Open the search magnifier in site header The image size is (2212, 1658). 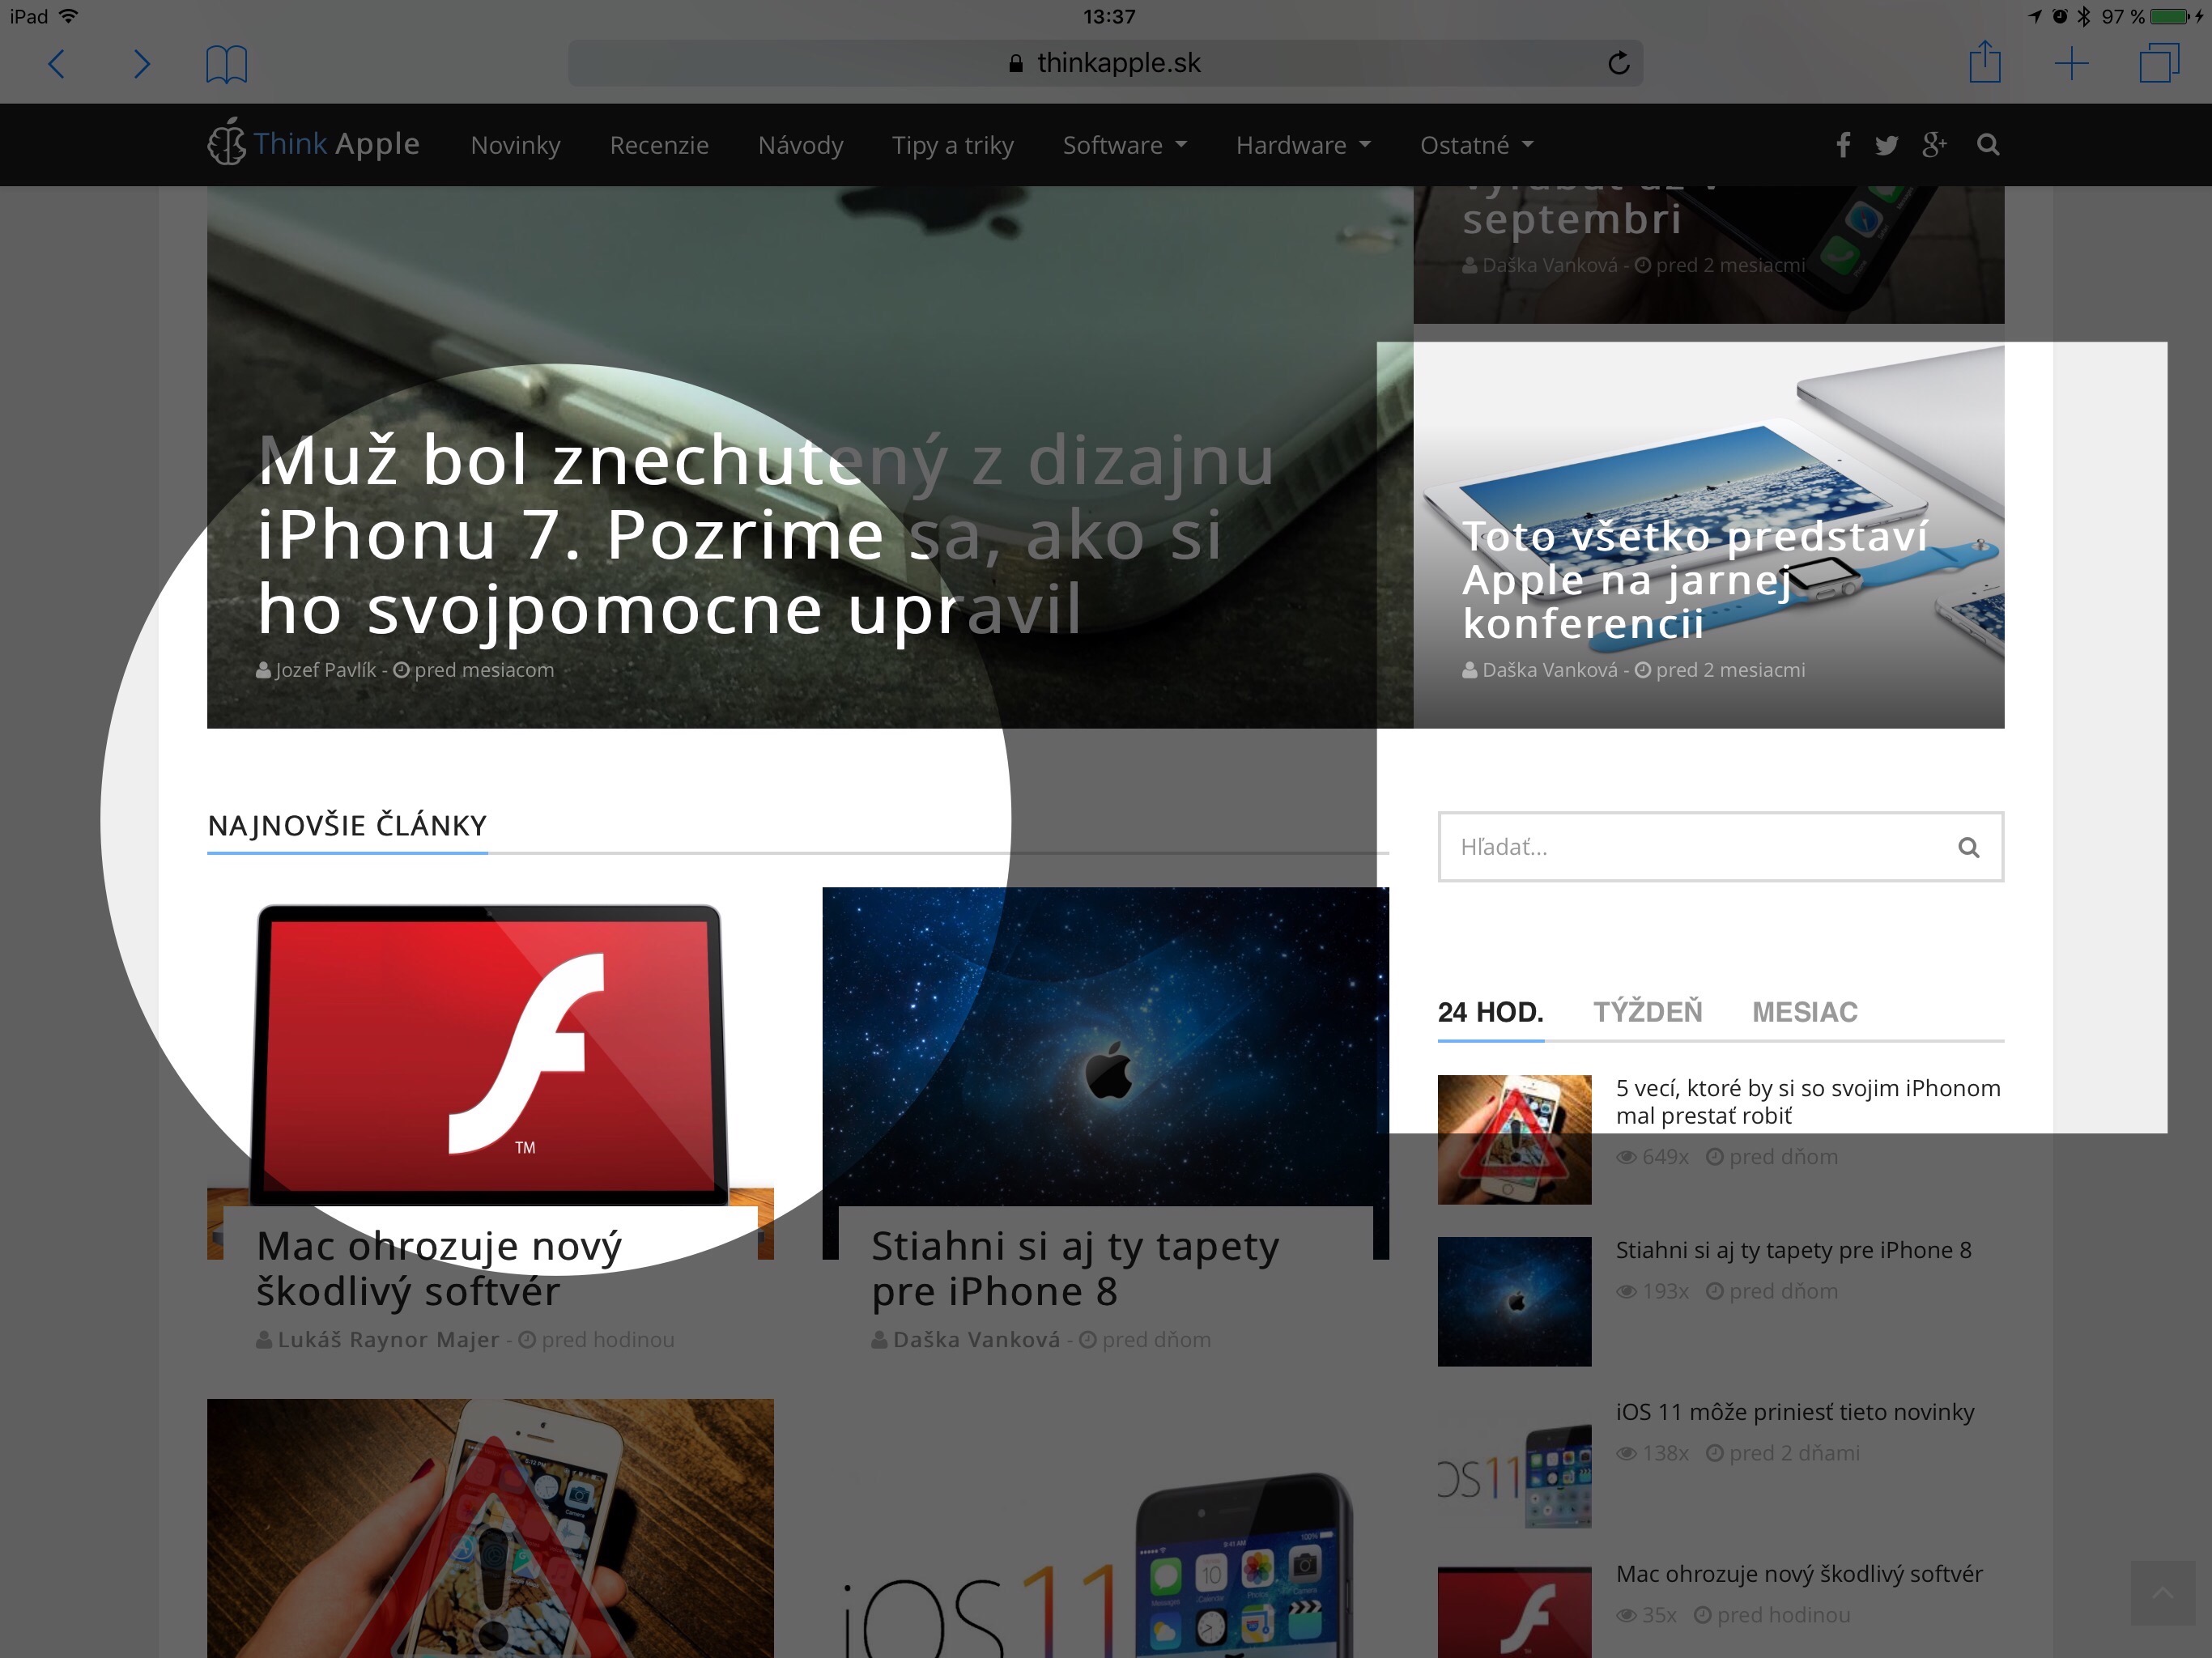(1988, 145)
